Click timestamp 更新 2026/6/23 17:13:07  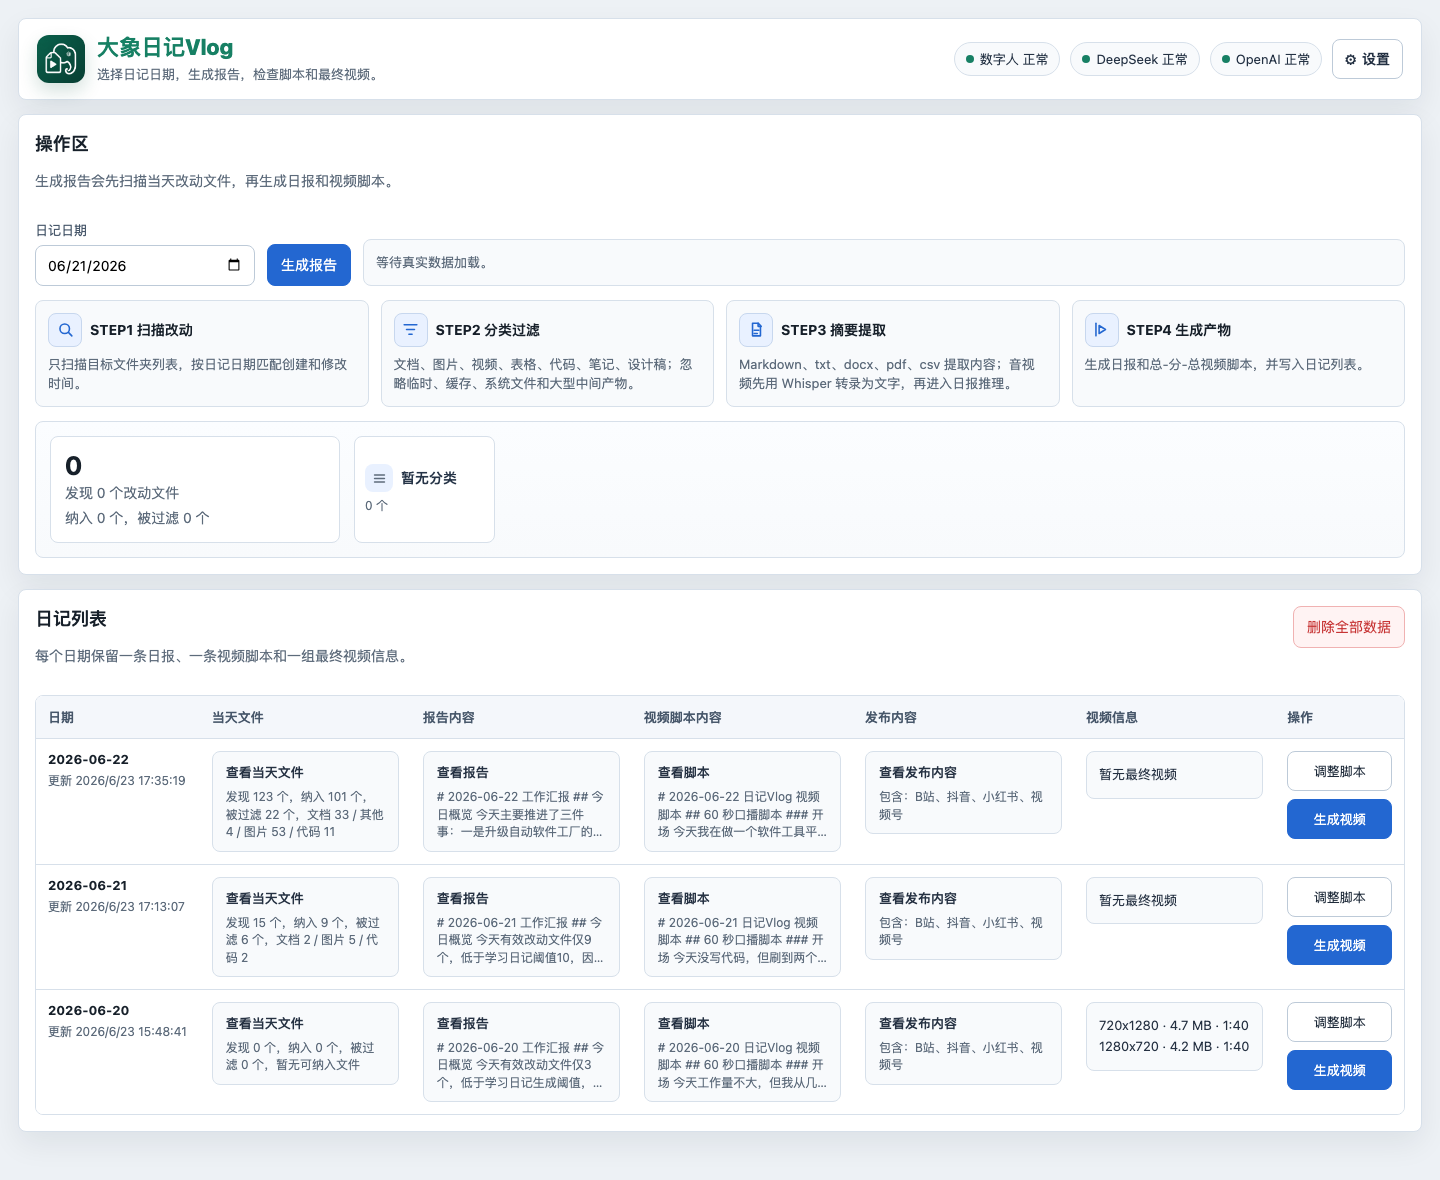(x=117, y=907)
